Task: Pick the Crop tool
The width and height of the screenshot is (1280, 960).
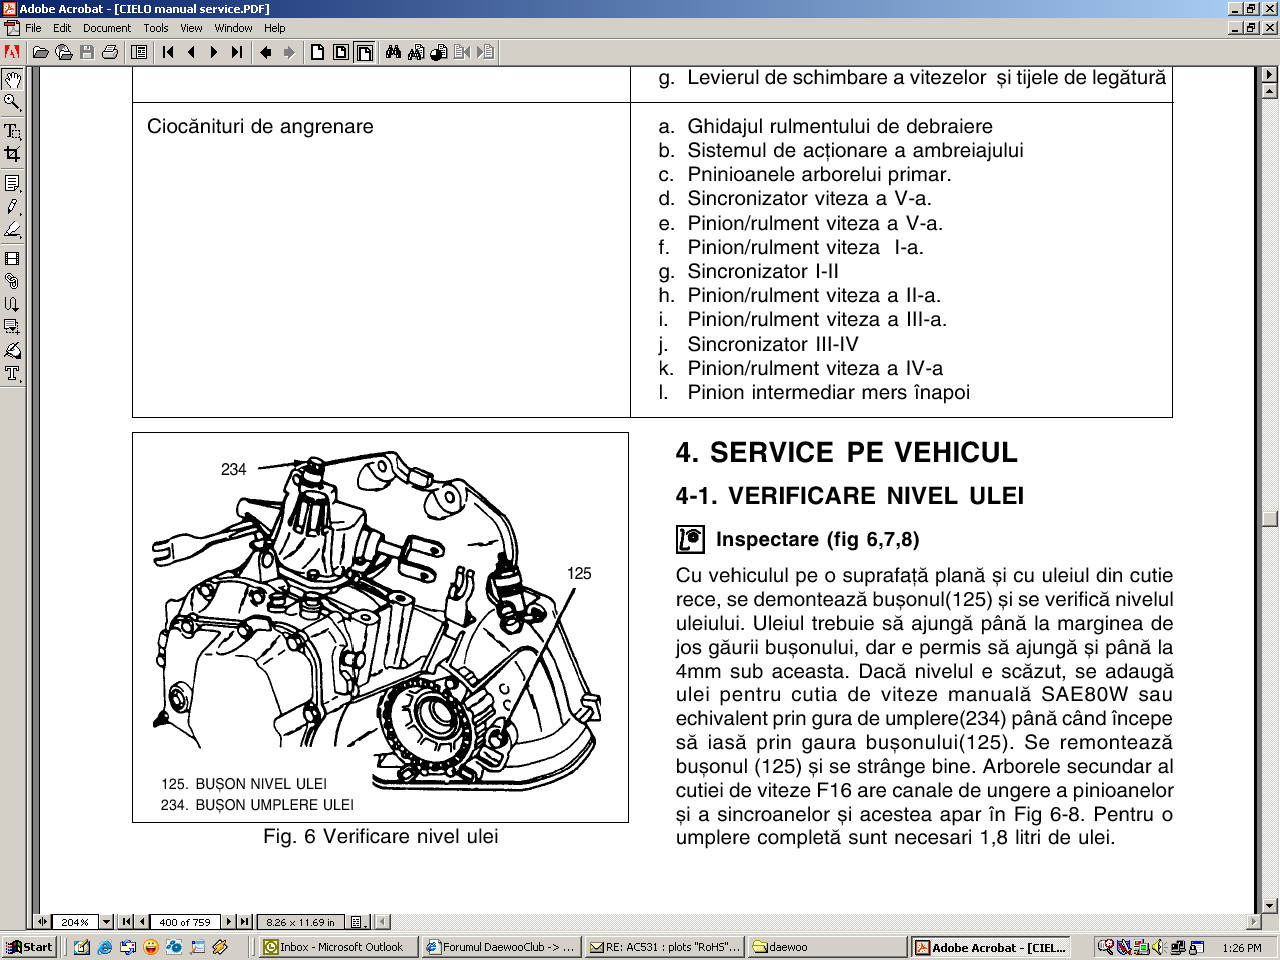Action: [12, 154]
